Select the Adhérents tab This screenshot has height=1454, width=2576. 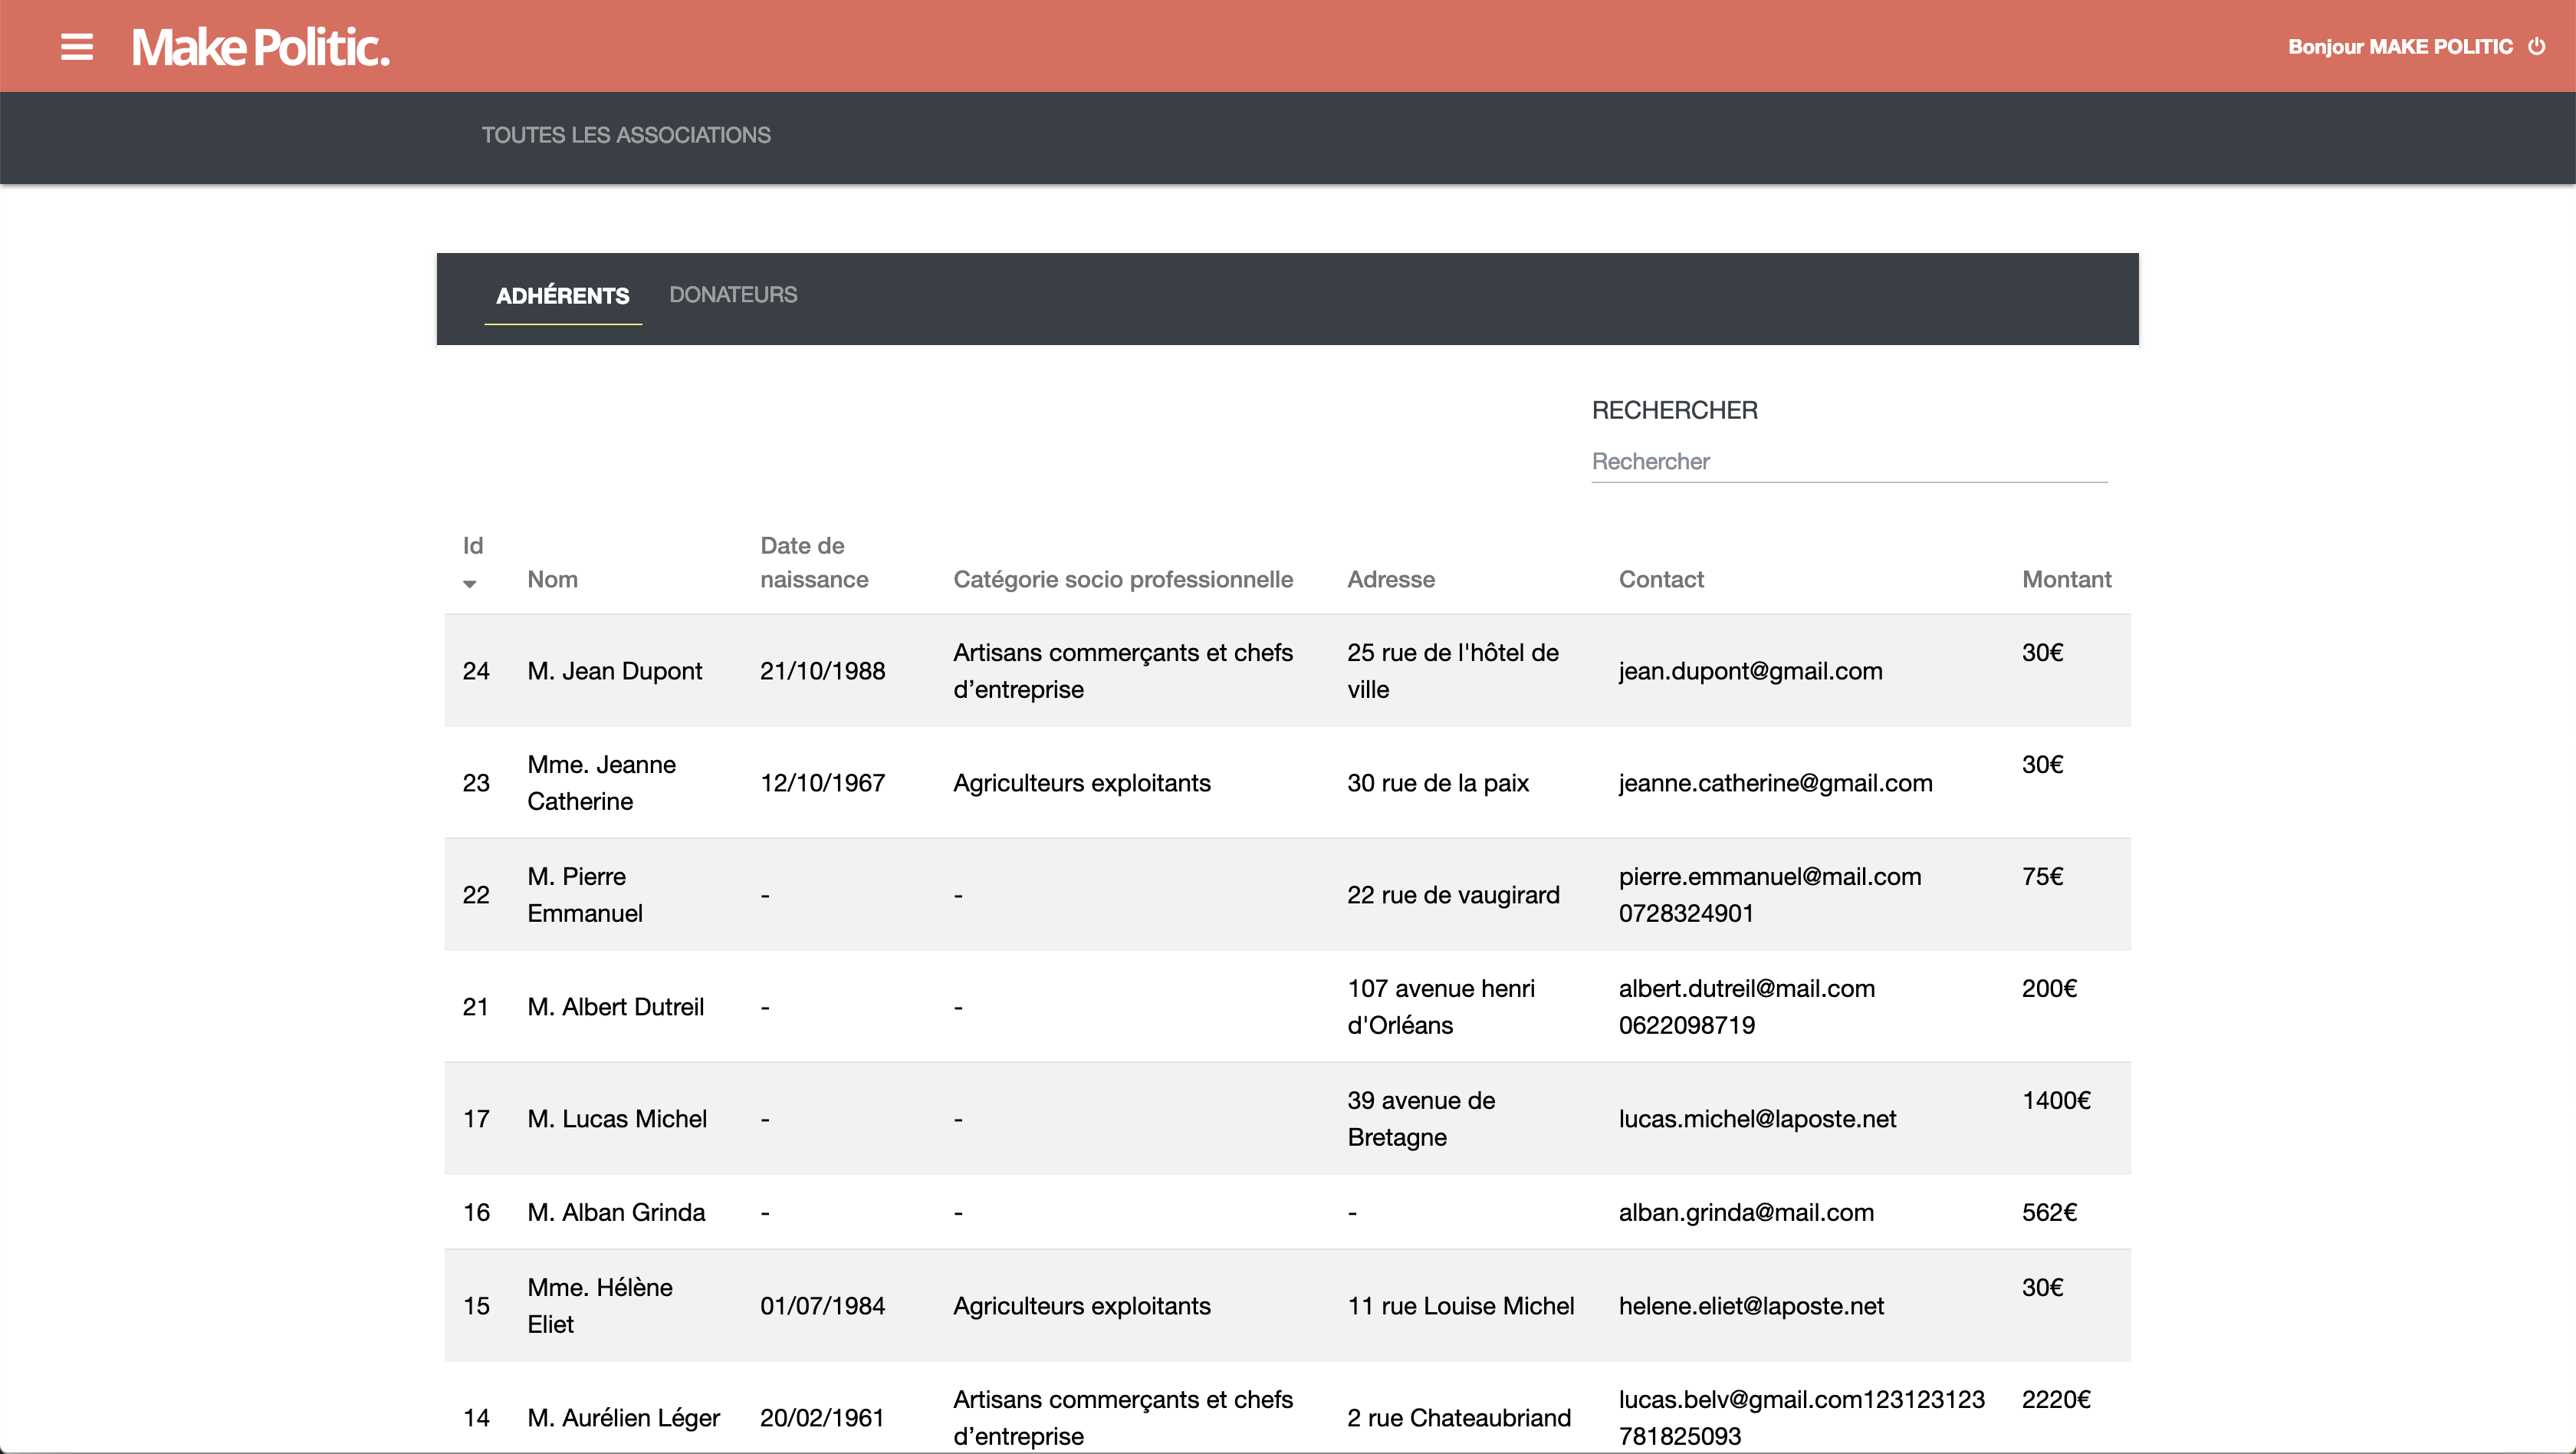pos(562,296)
